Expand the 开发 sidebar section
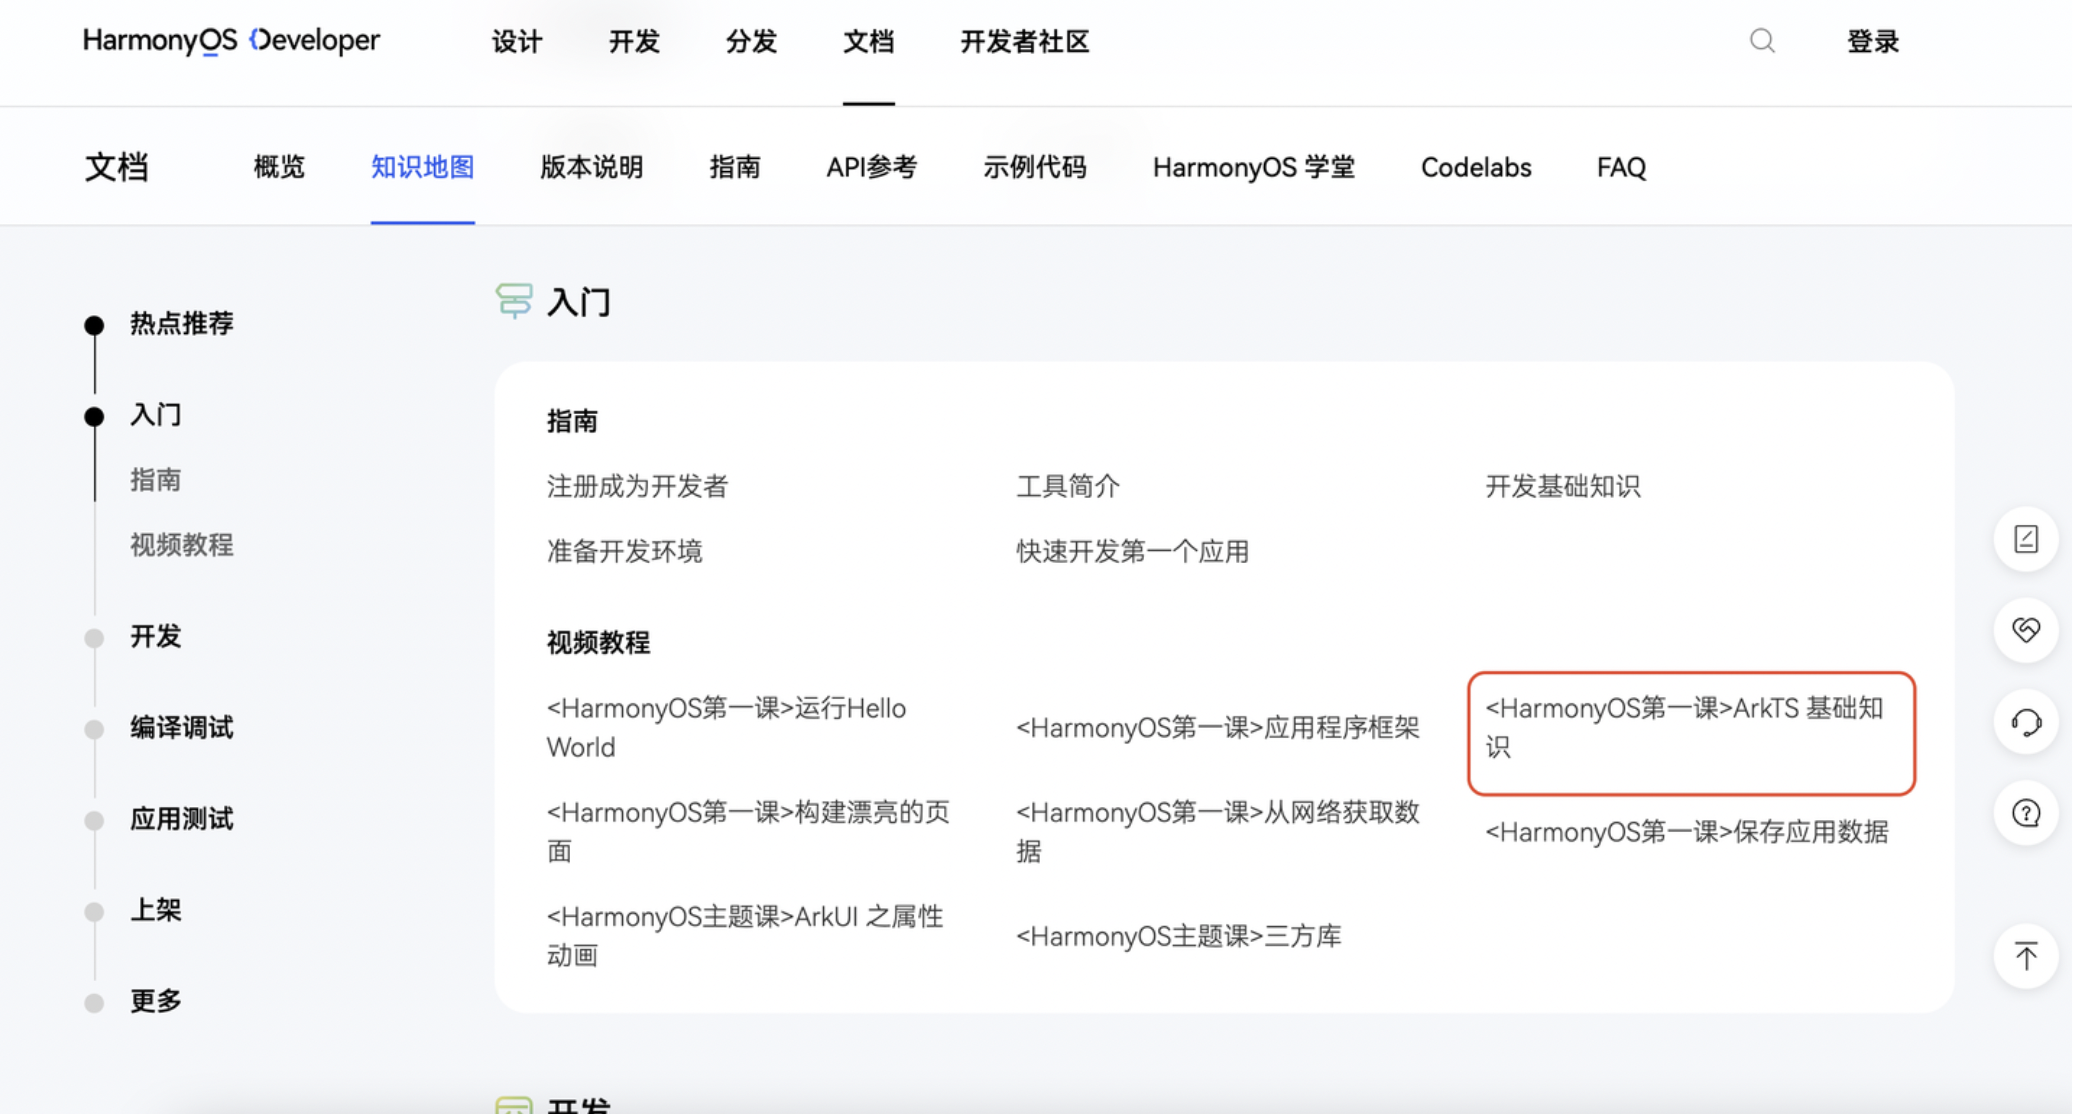 click(x=156, y=636)
